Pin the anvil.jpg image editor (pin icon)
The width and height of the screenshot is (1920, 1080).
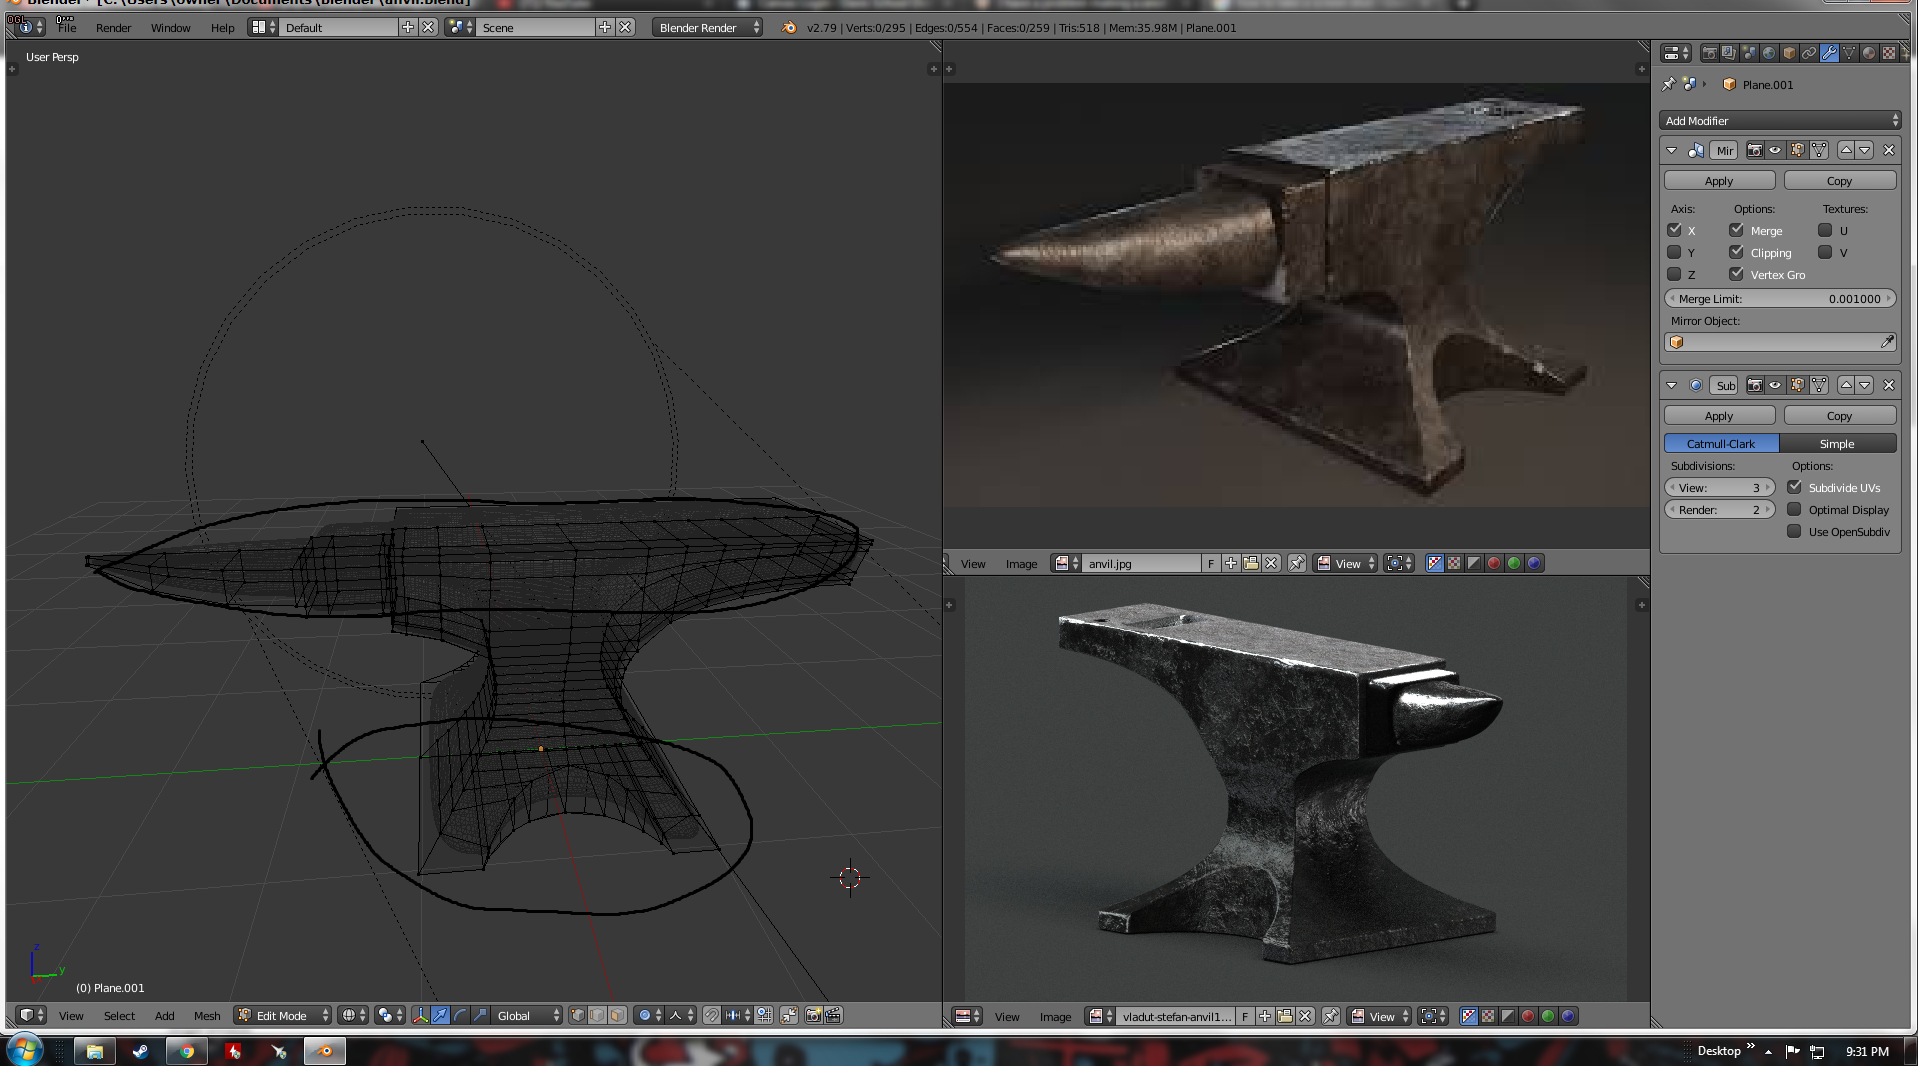click(x=1297, y=563)
